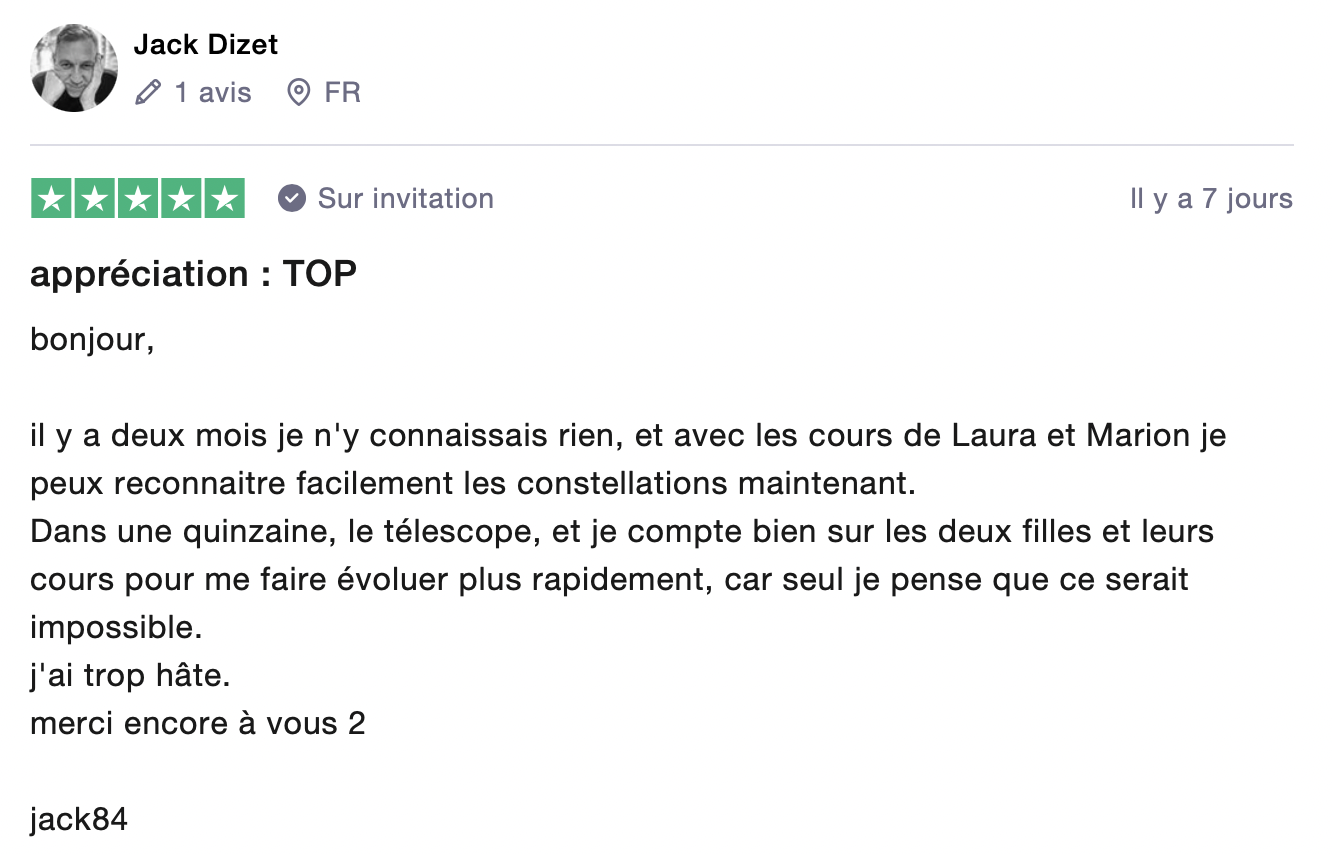Click the third green rating star
This screenshot has height=854, width=1332.
[138, 198]
